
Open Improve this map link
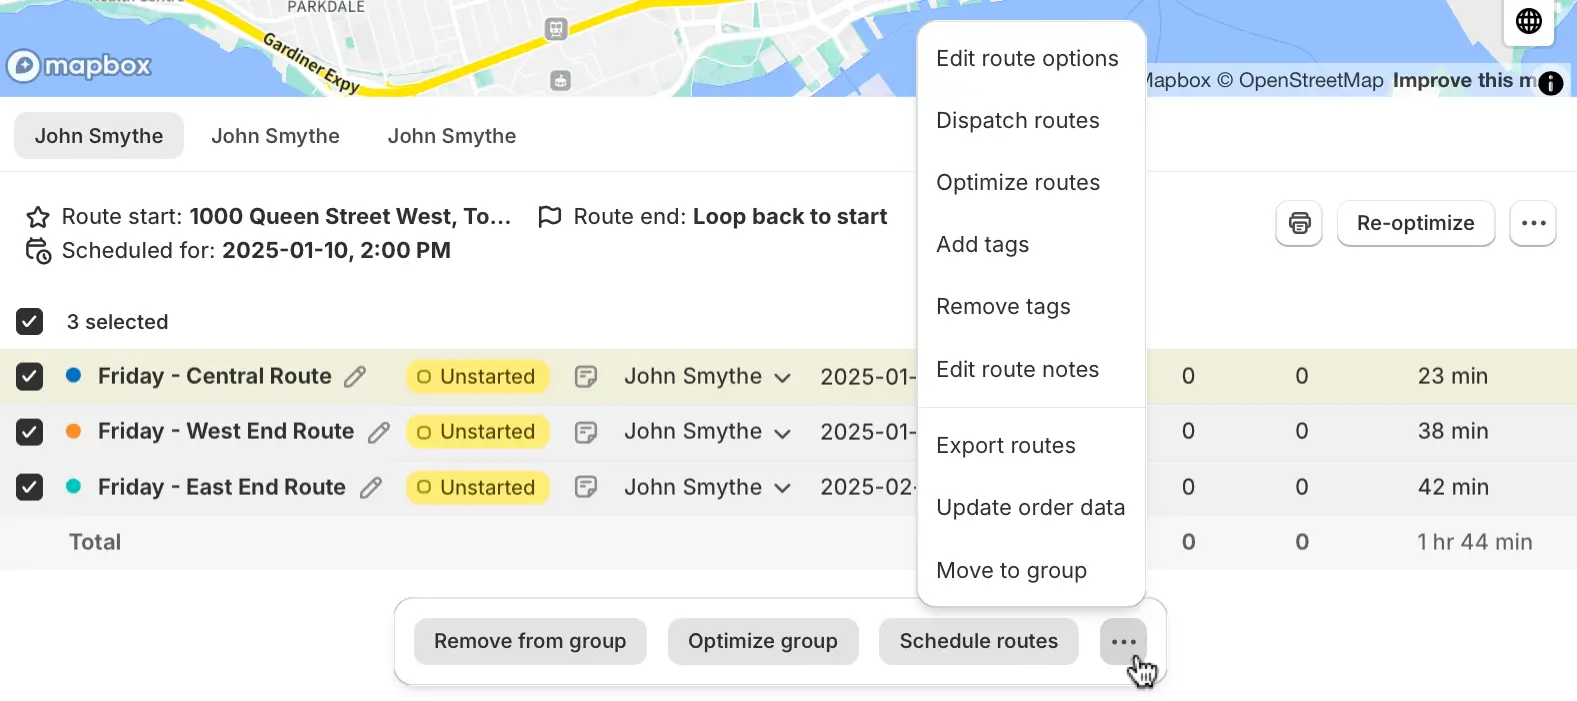point(1464,81)
